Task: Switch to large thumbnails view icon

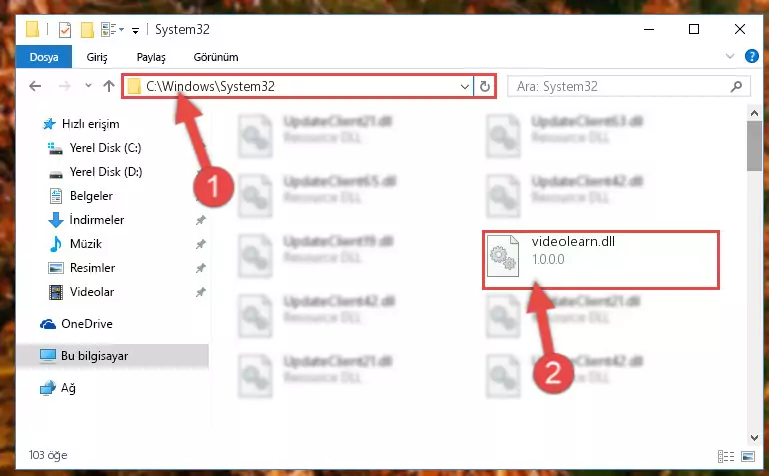Action: (748, 456)
